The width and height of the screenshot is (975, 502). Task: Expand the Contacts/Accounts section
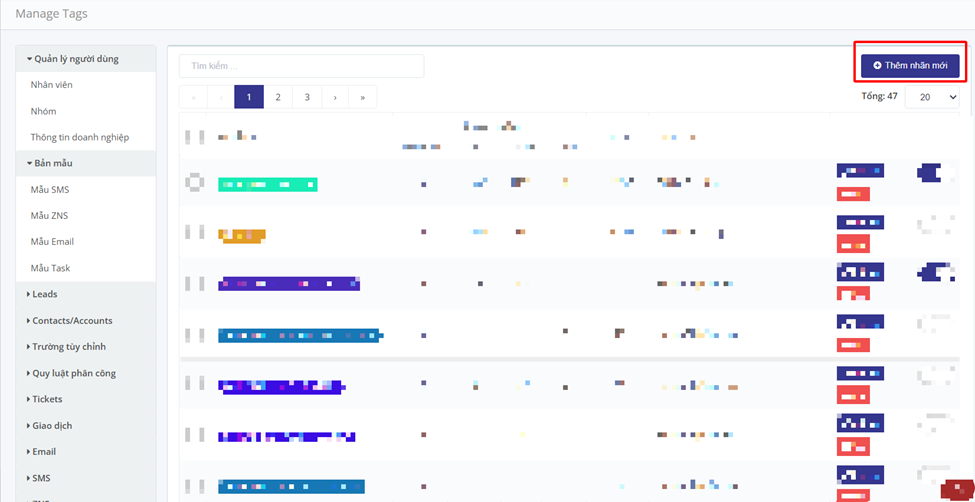pyautogui.click(x=71, y=321)
